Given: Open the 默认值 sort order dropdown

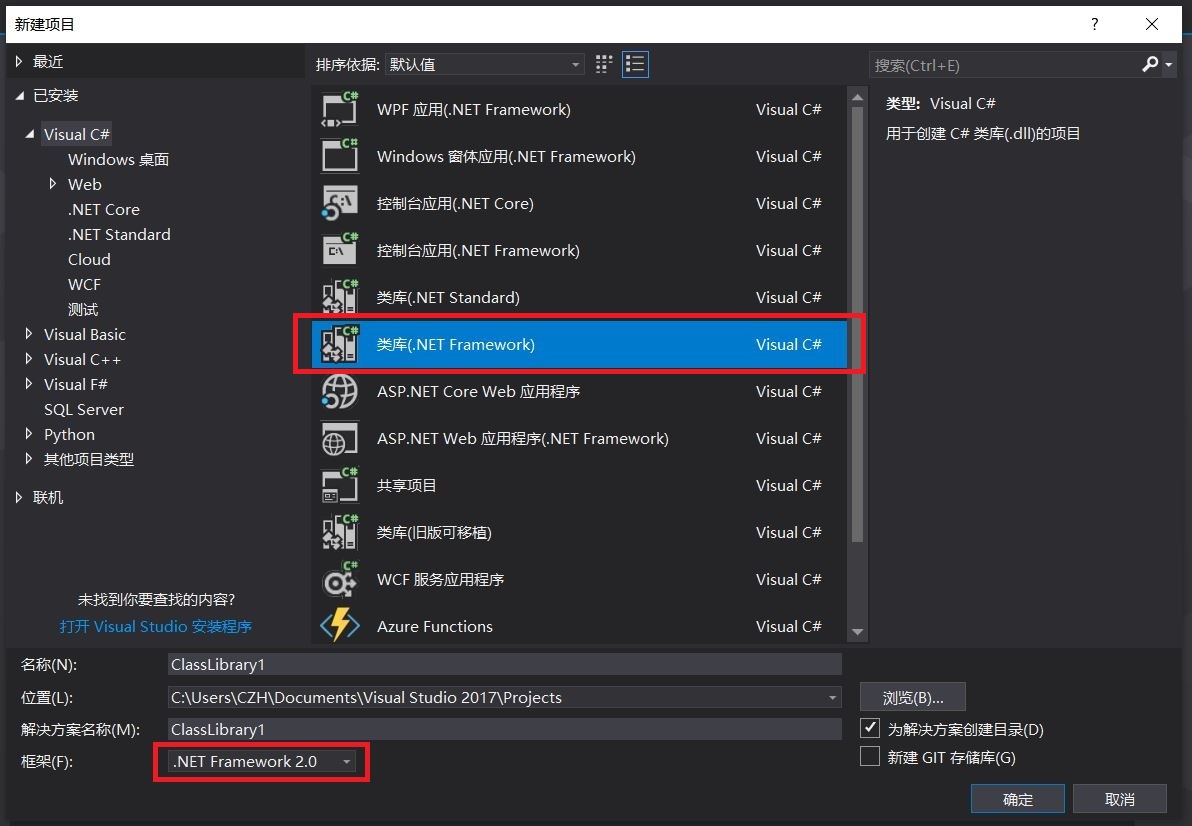Looking at the screenshot, I should (x=575, y=63).
